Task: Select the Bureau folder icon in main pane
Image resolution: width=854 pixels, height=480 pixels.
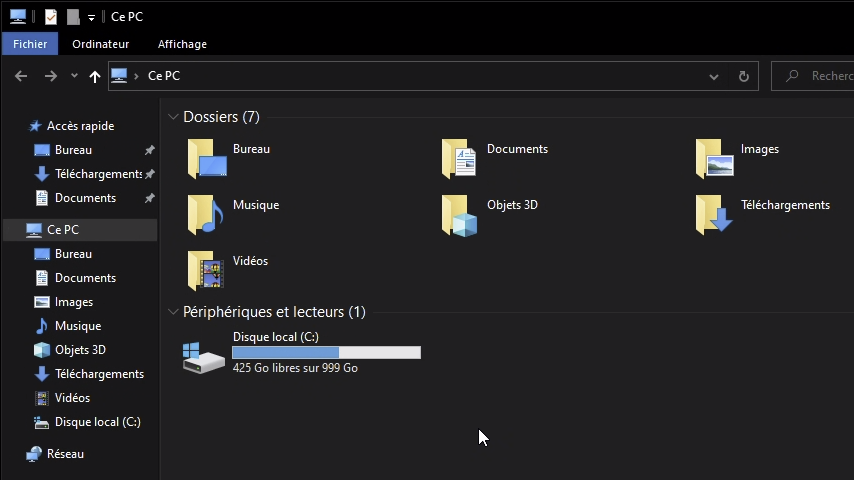Action: pos(206,159)
